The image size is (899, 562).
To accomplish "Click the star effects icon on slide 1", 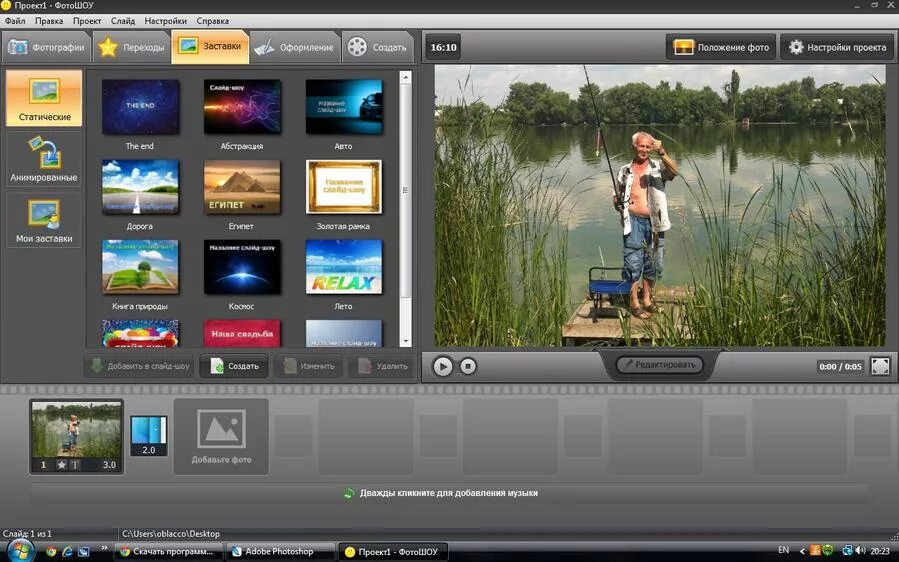I will [61, 465].
